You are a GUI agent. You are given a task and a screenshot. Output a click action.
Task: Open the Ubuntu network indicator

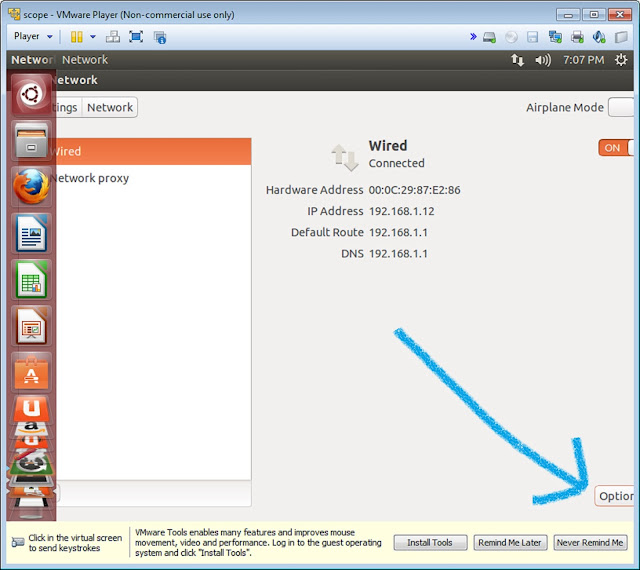click(x=518, y=60)
